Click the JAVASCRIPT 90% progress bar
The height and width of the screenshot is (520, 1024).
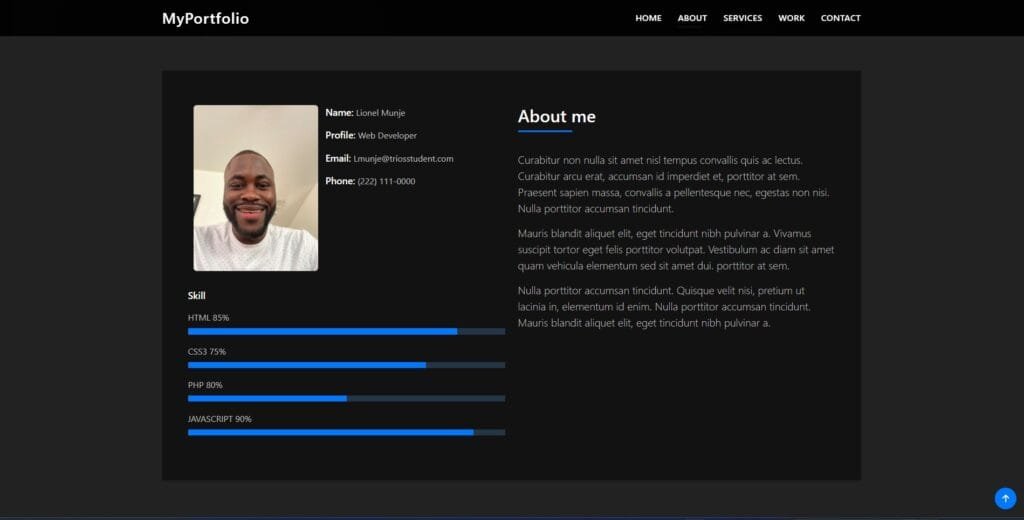pos(346,432)
